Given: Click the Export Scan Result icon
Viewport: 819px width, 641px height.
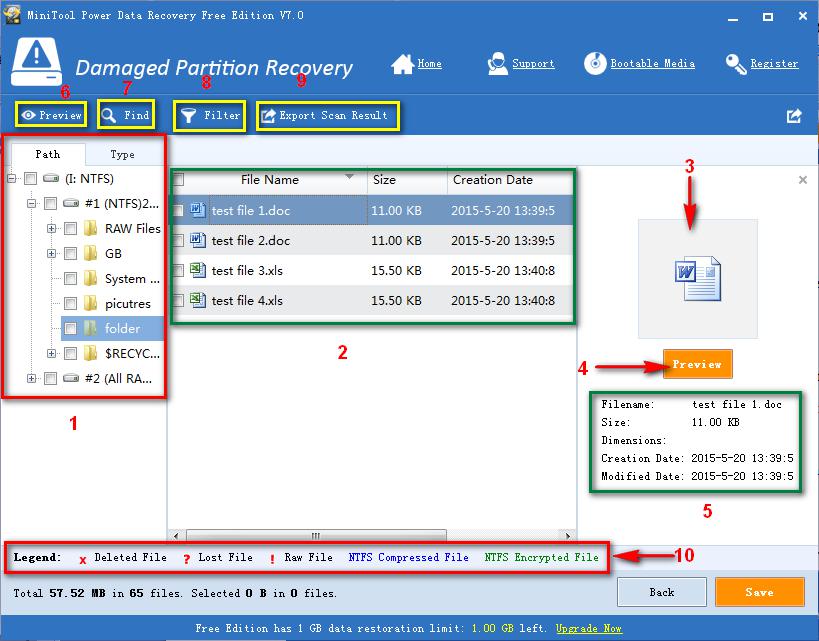Looking at the screenshot, I should pyautogui.click(x=267, y=116).
